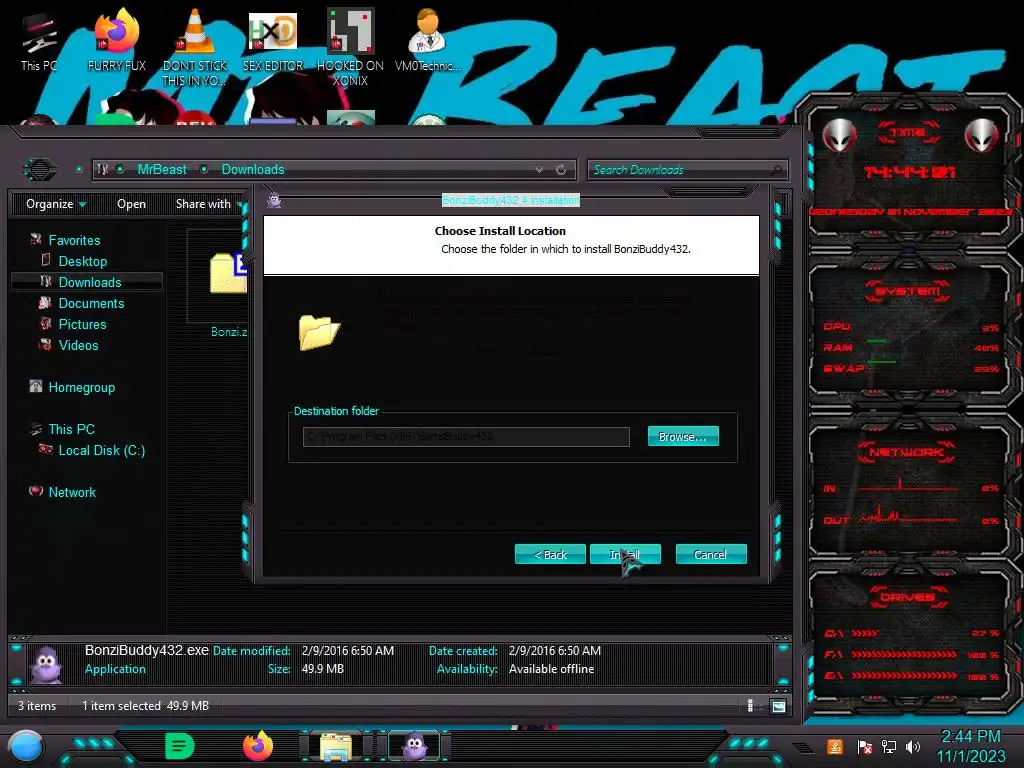Click the Desktop favorites icon

click(x=46, y=261)
